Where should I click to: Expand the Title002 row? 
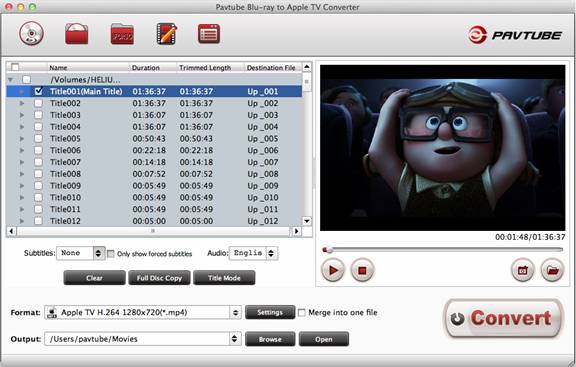[x=22, y=103]
